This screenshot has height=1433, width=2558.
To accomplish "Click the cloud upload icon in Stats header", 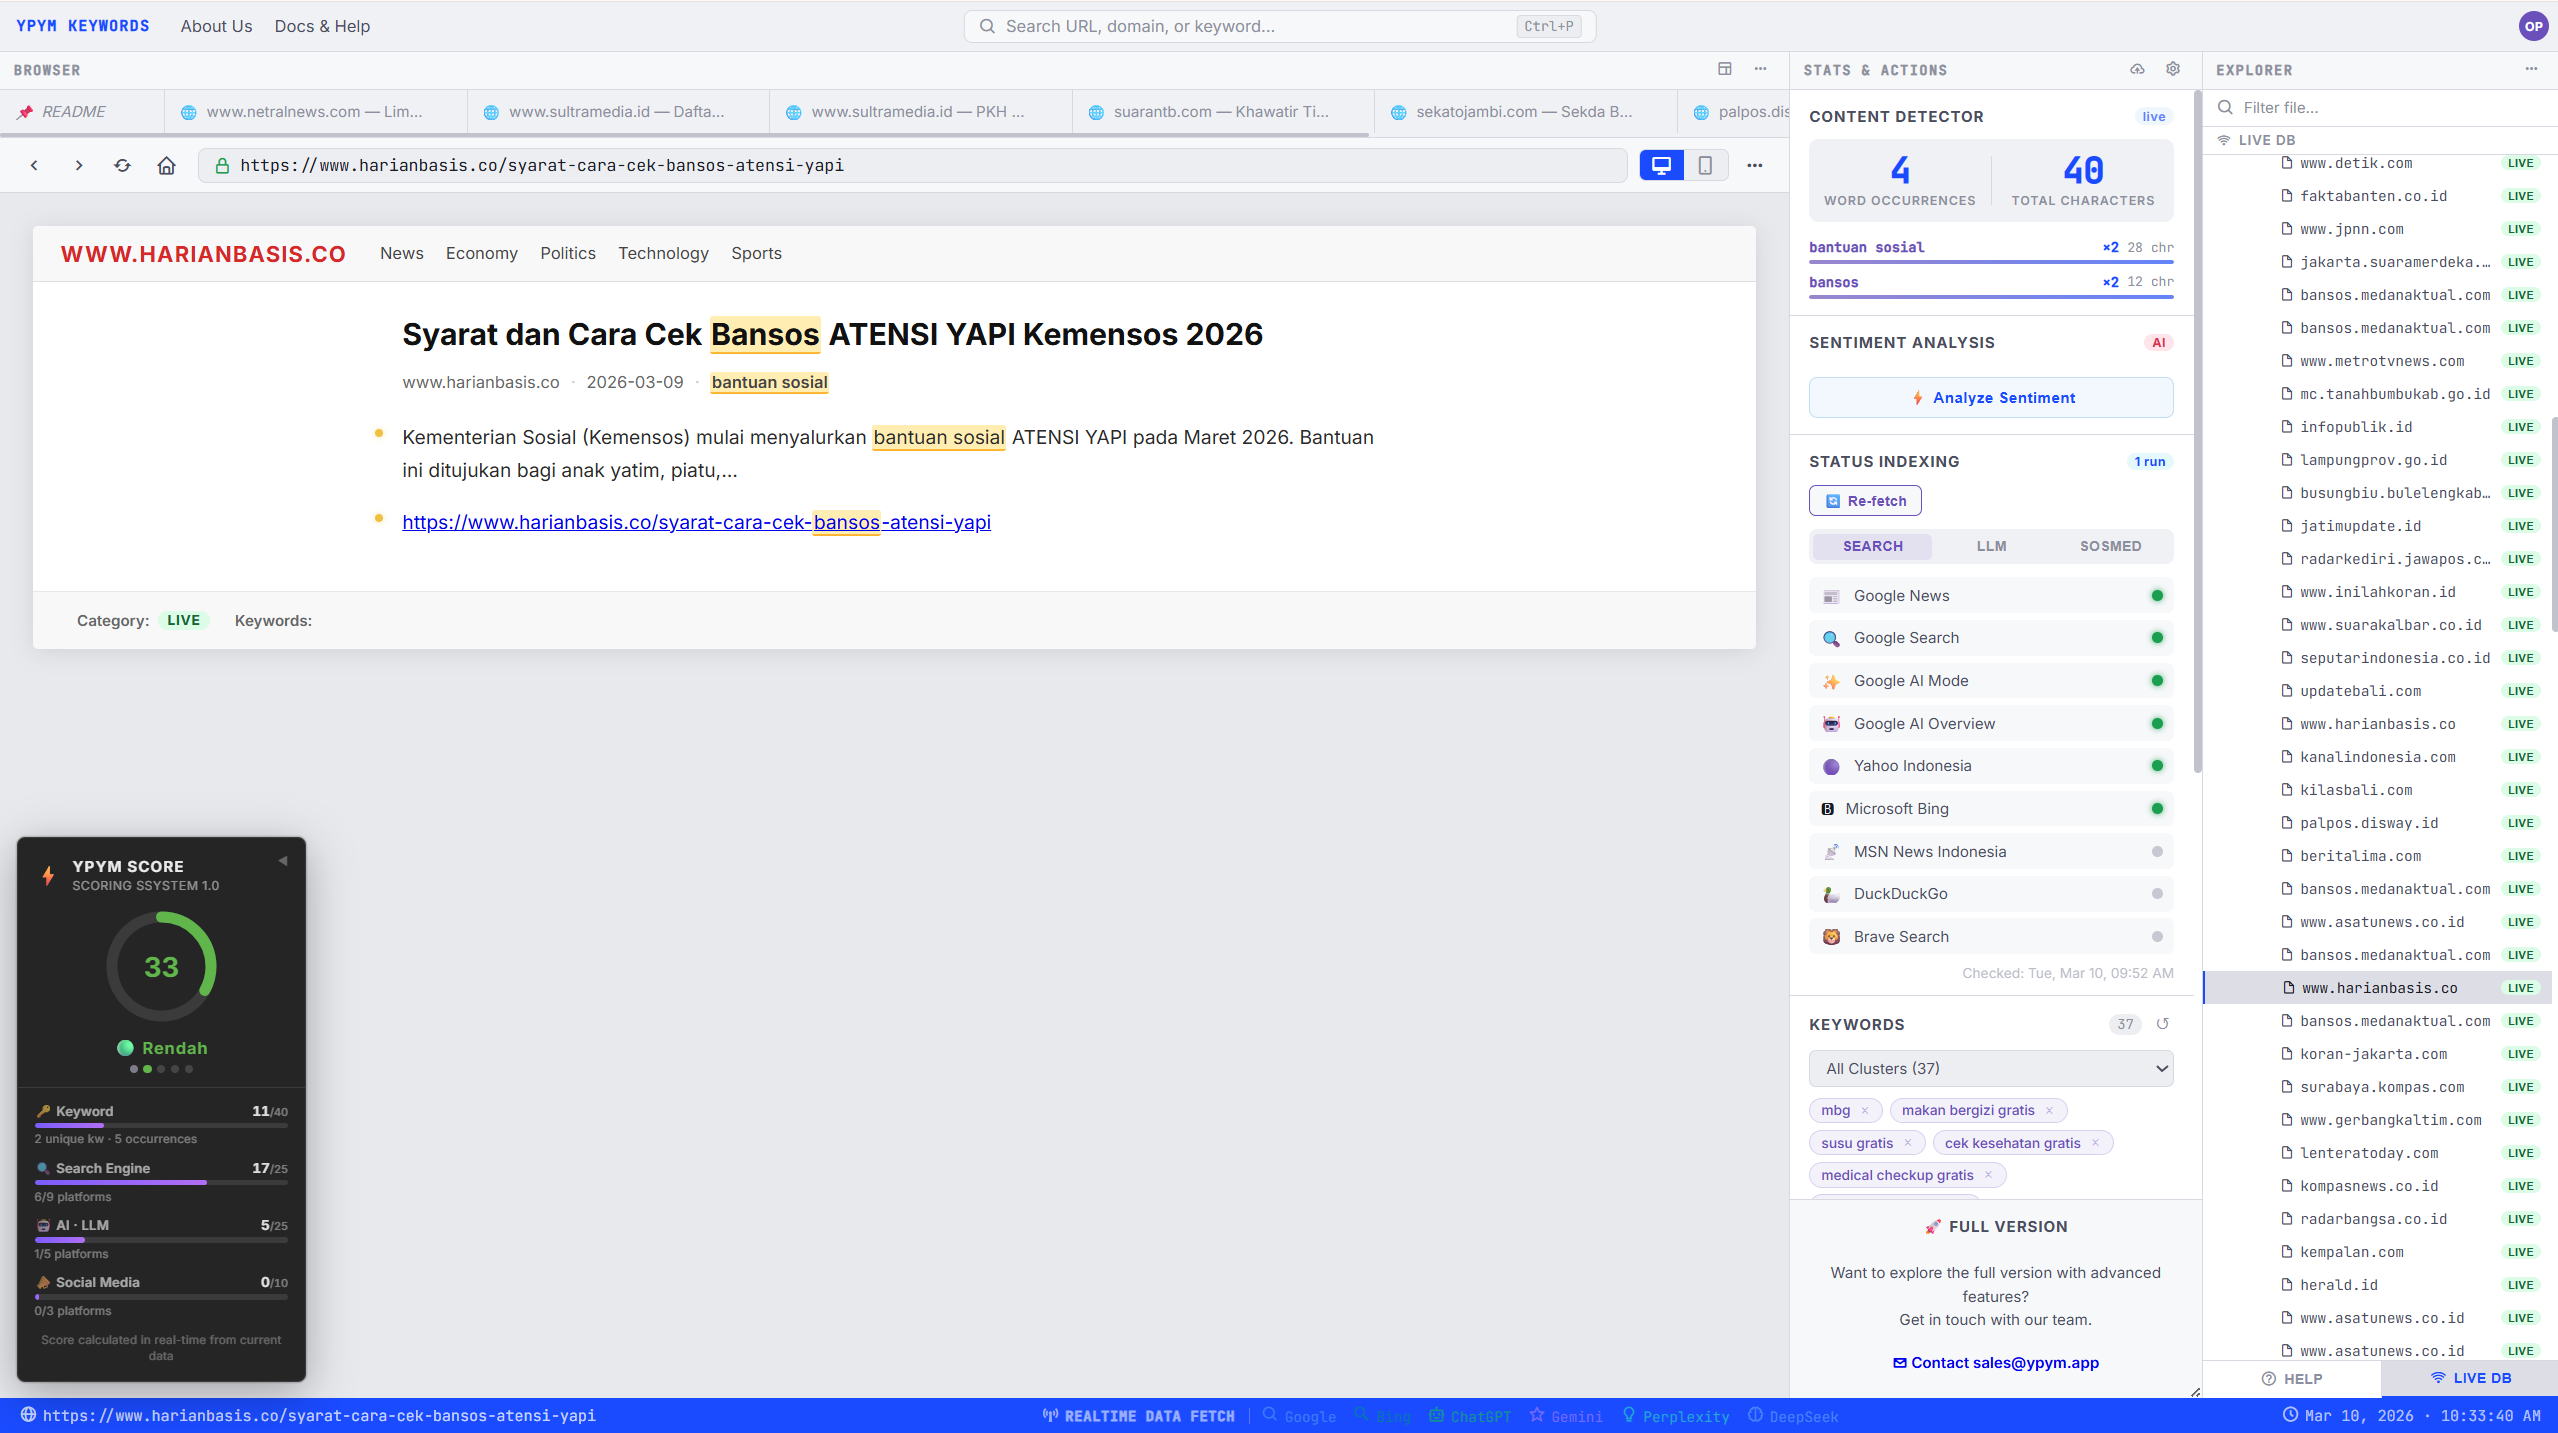I will pyautogui.click(x=2137, y=69).
